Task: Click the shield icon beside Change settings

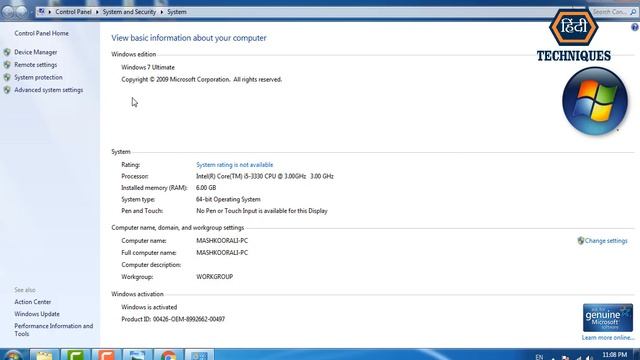Action: (580, 241)
